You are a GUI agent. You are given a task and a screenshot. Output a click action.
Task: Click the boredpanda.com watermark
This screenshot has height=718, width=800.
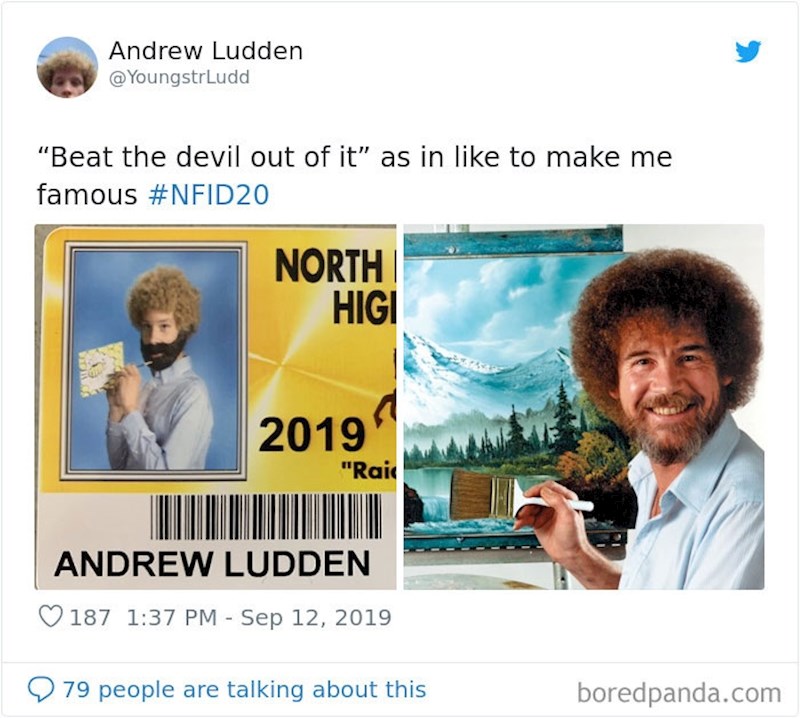[679, 693]
